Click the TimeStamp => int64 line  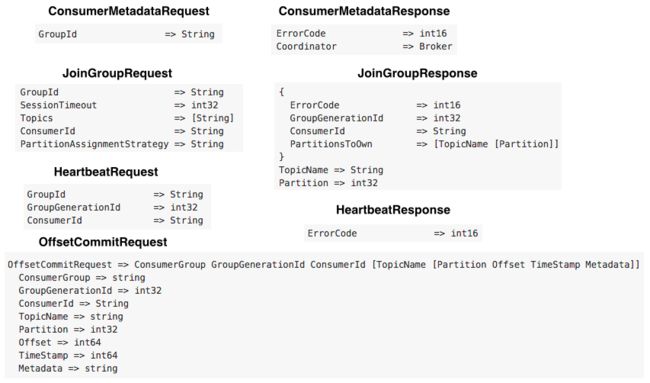coord(68,356)
